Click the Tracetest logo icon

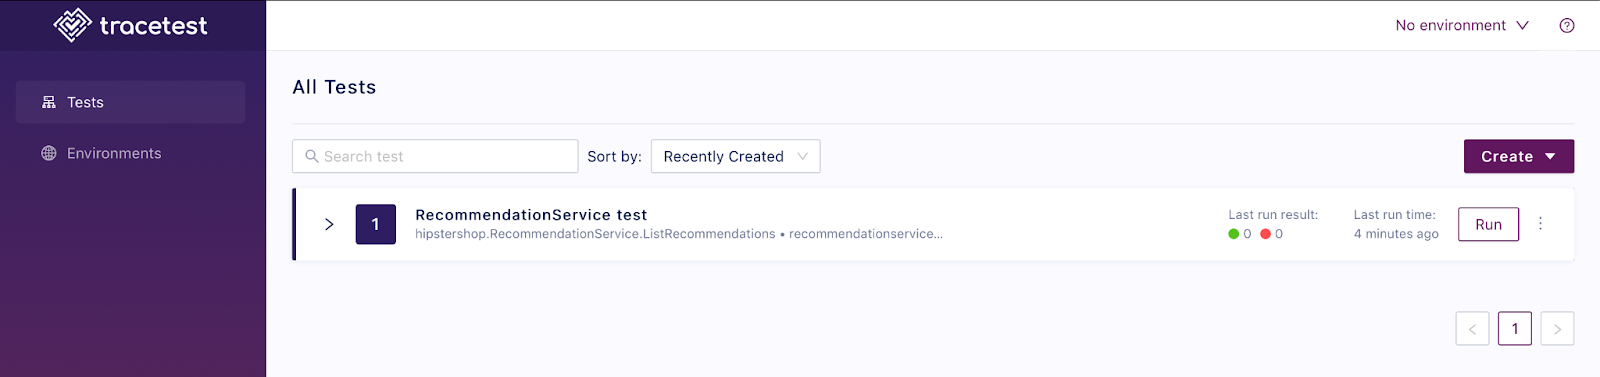pos(72,25)
